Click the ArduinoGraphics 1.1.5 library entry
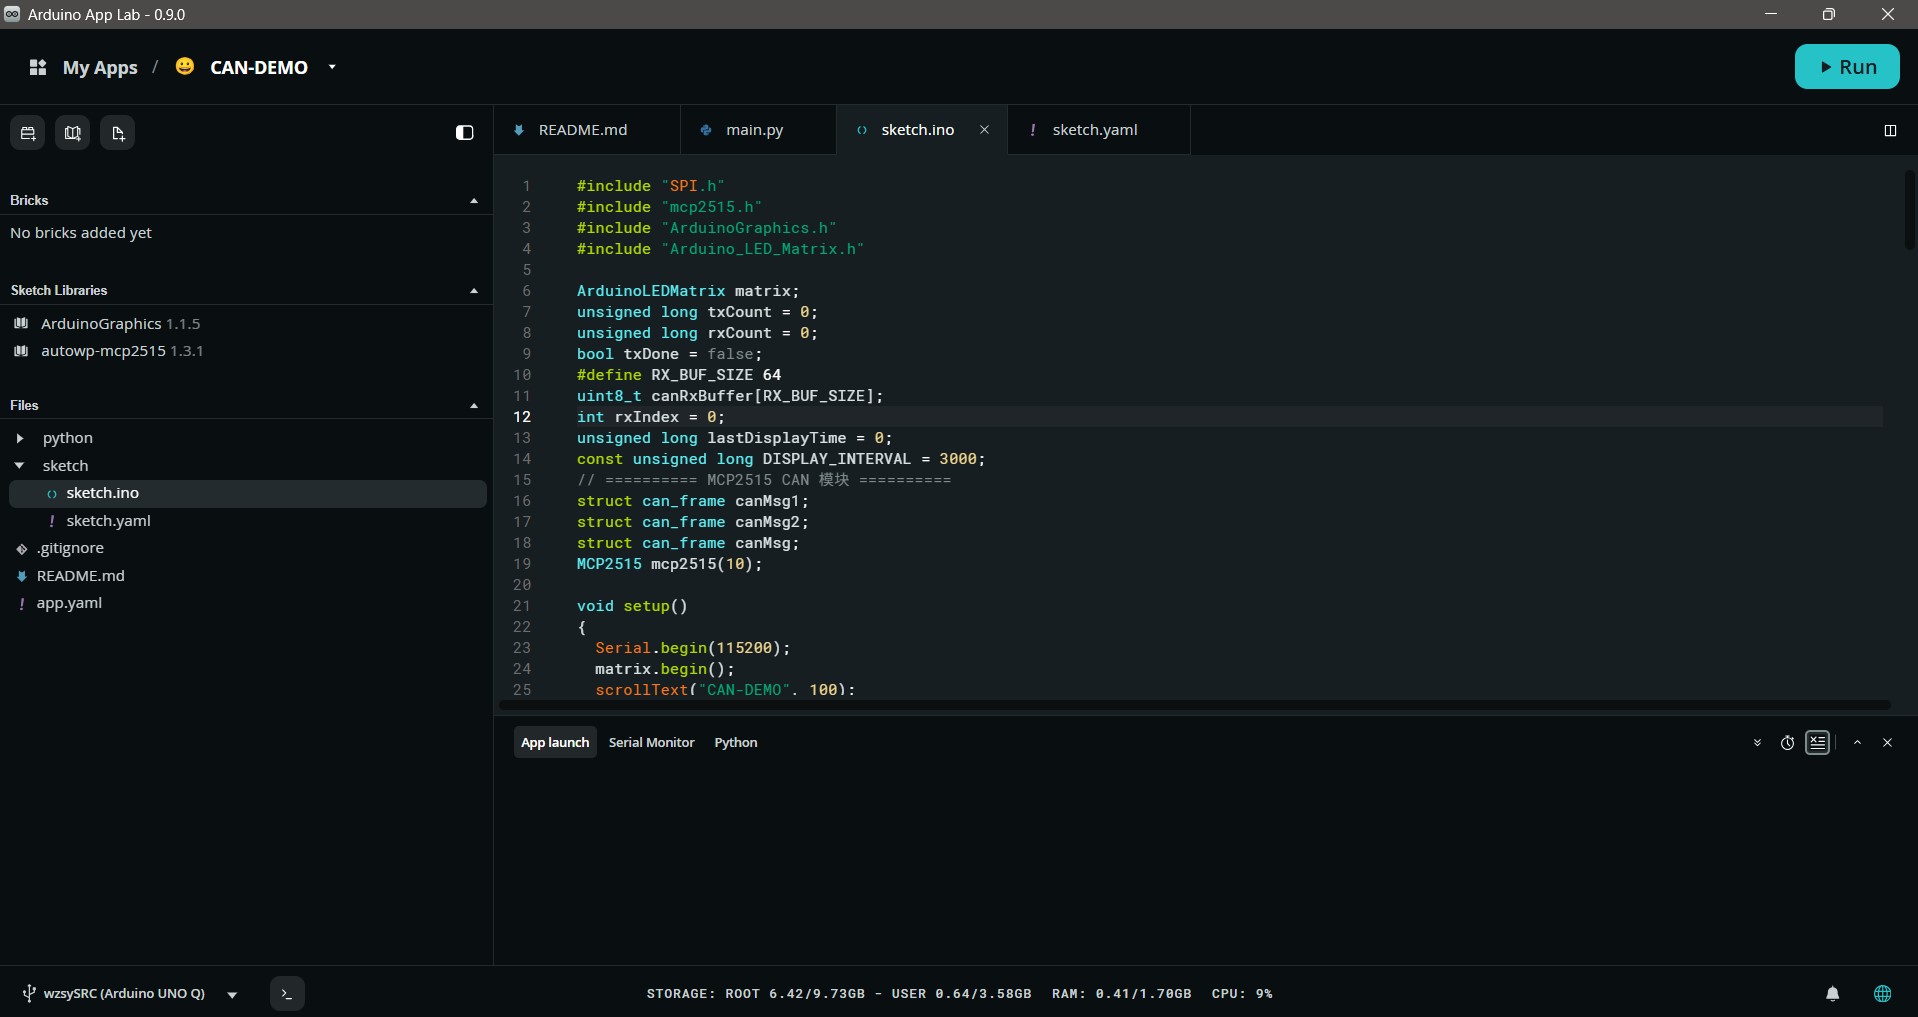Screen dimensions: 1918x1017 pyautogui.click(x=120, y=324)
